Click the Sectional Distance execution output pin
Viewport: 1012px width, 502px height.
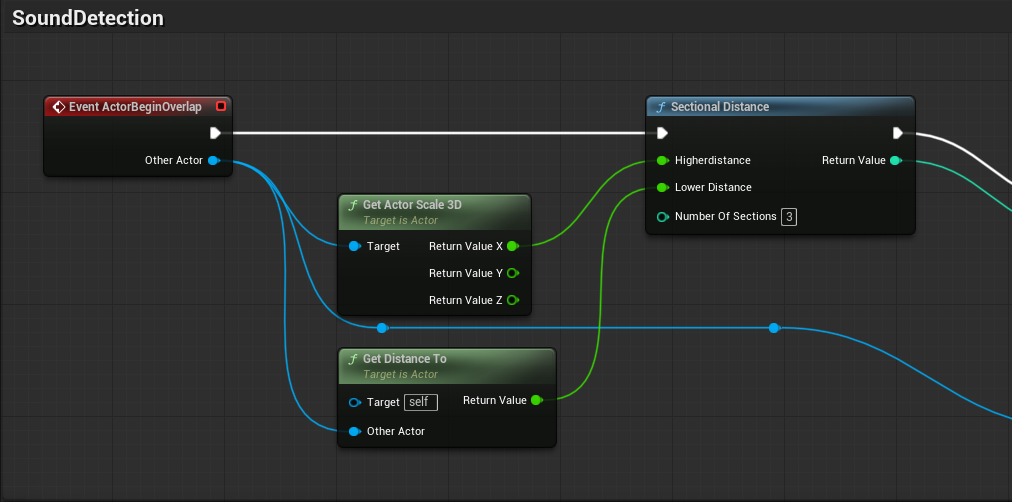click(x=897, y=133)
